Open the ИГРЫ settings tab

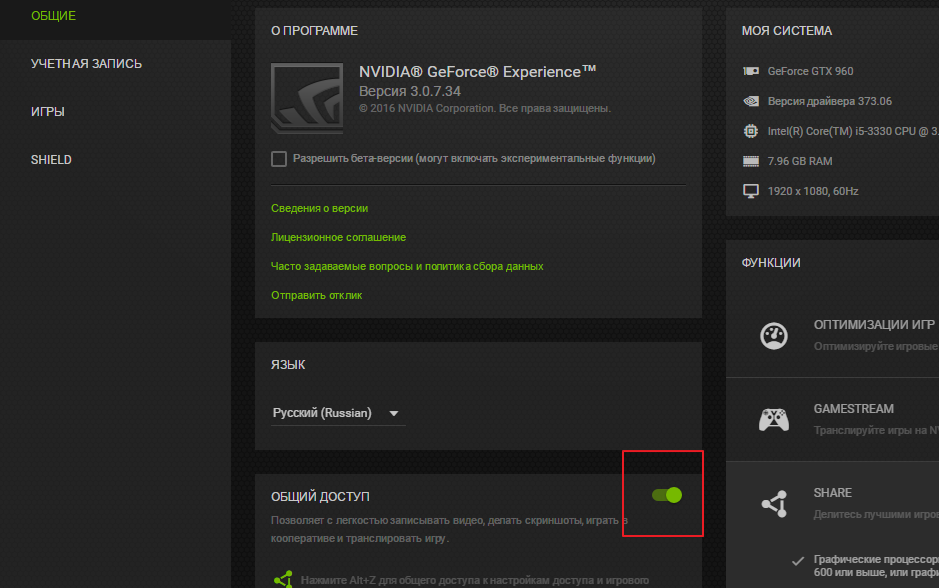(x=48, y=112)
